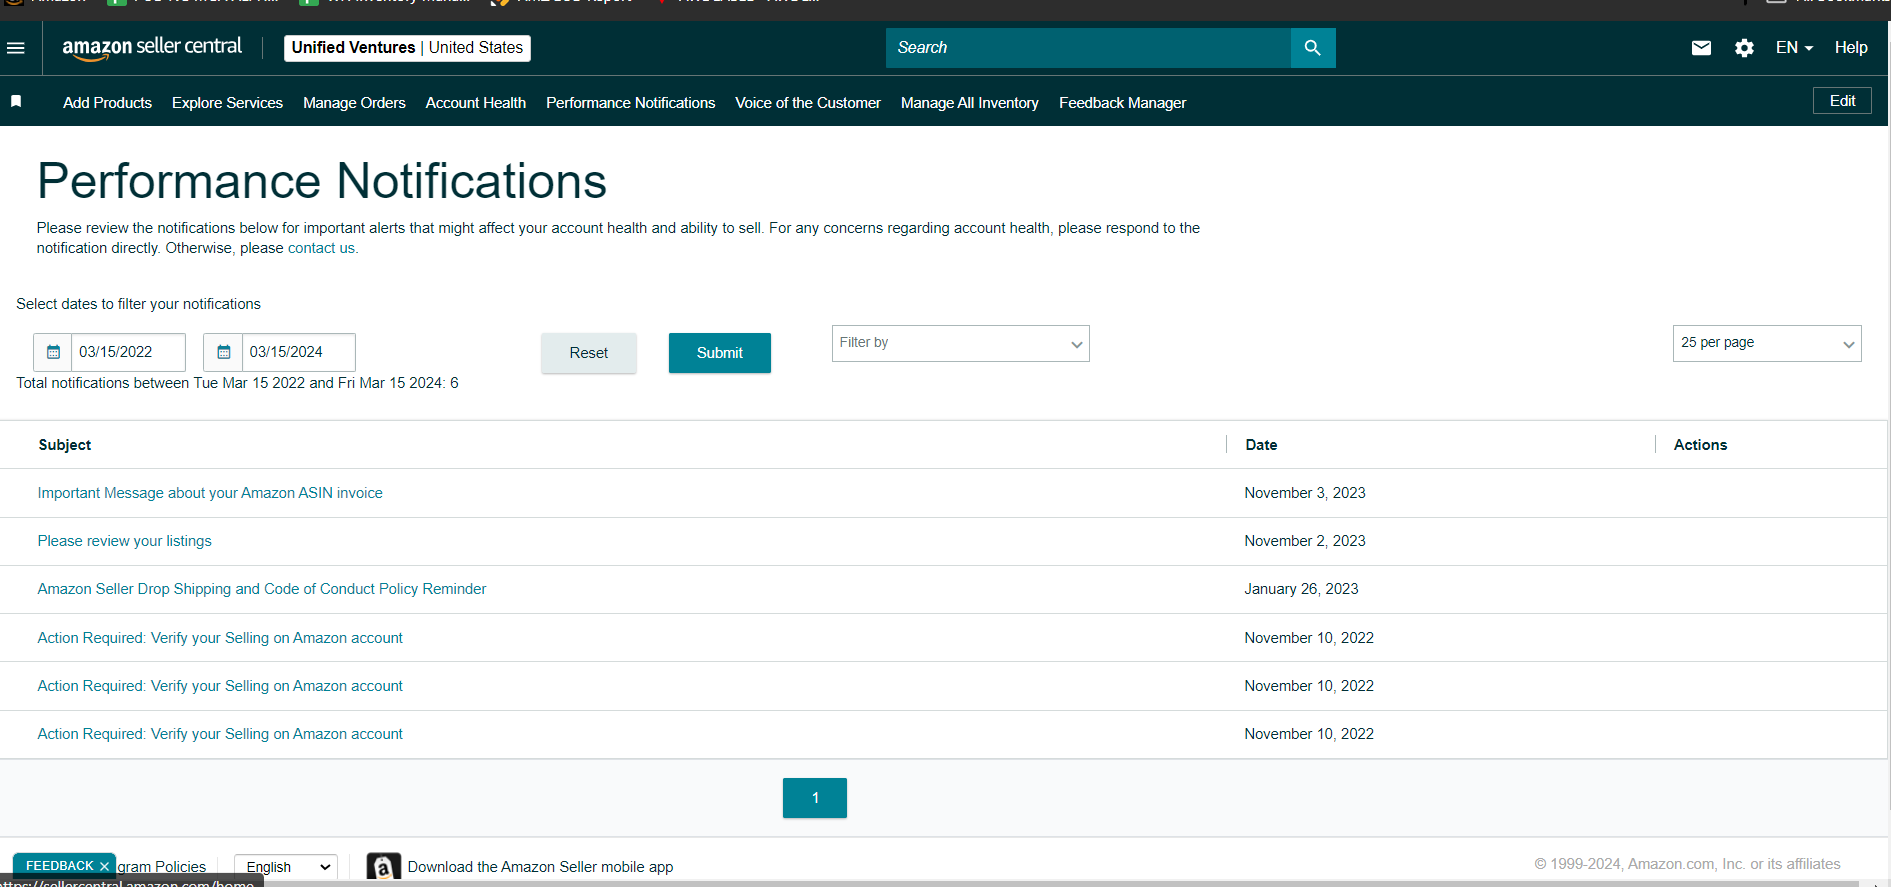Click the Amazon Seller mobile app icon

click(x=383, y=867)
